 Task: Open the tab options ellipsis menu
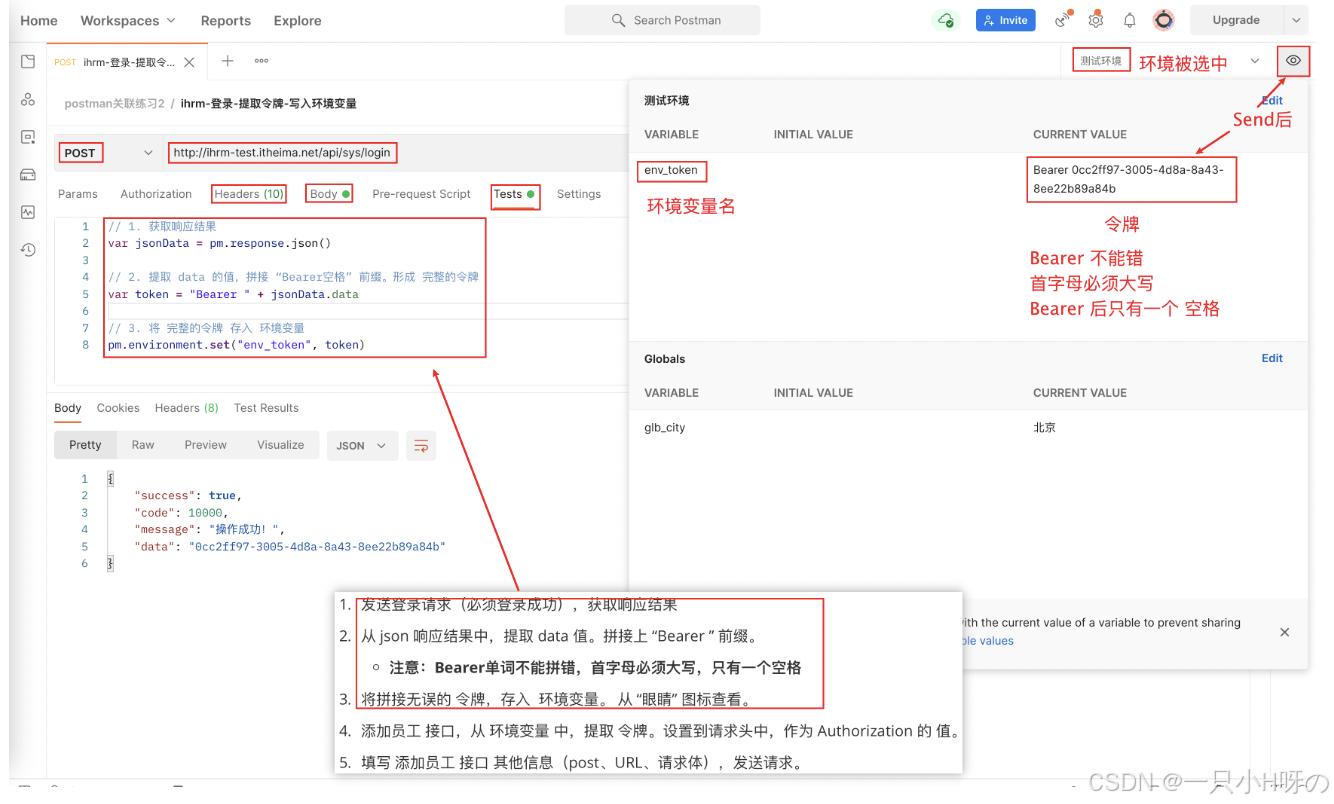(261, 61)
